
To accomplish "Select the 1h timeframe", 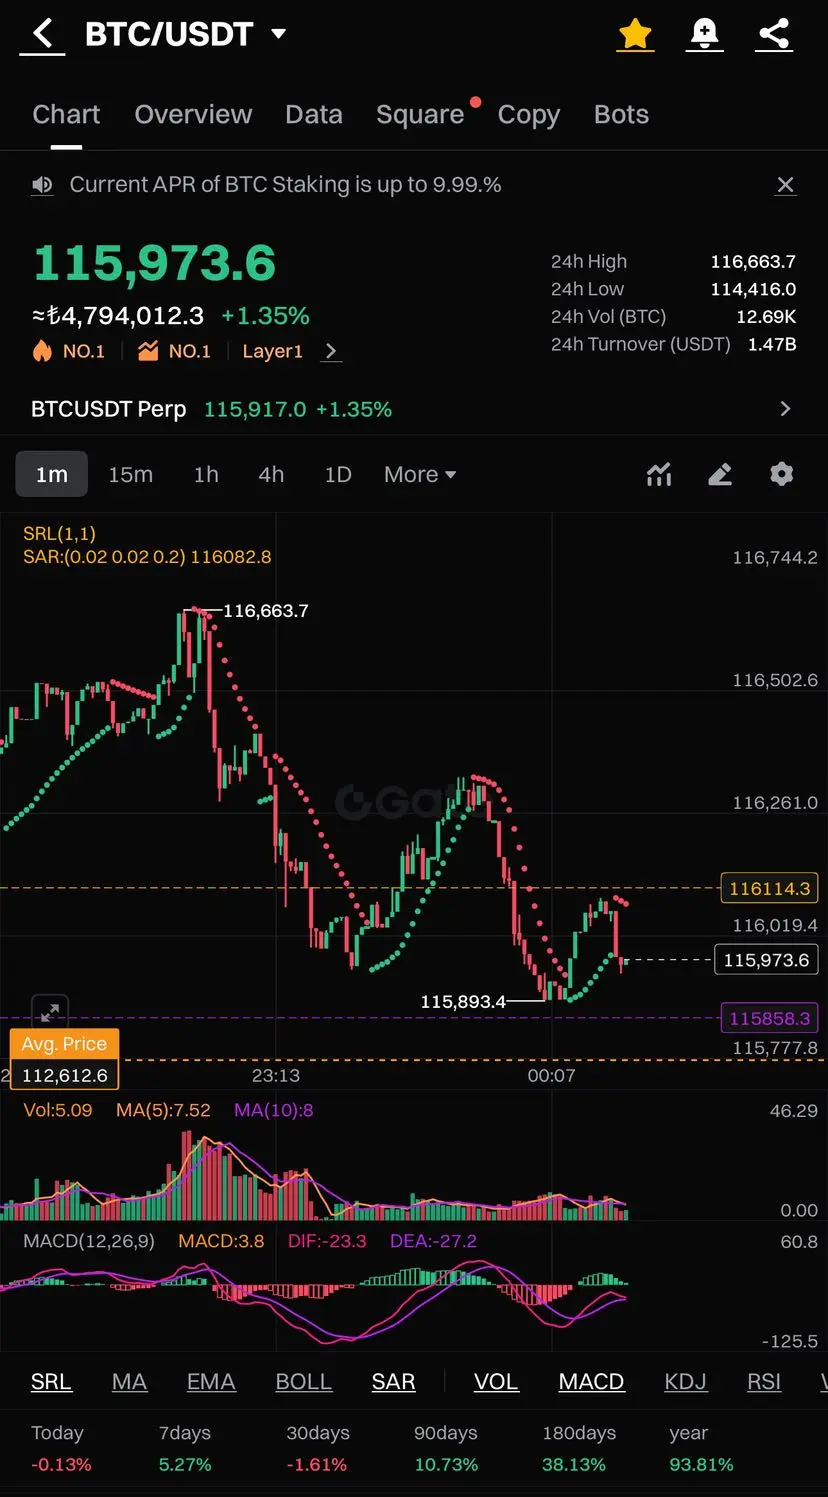I will [206, 475].
